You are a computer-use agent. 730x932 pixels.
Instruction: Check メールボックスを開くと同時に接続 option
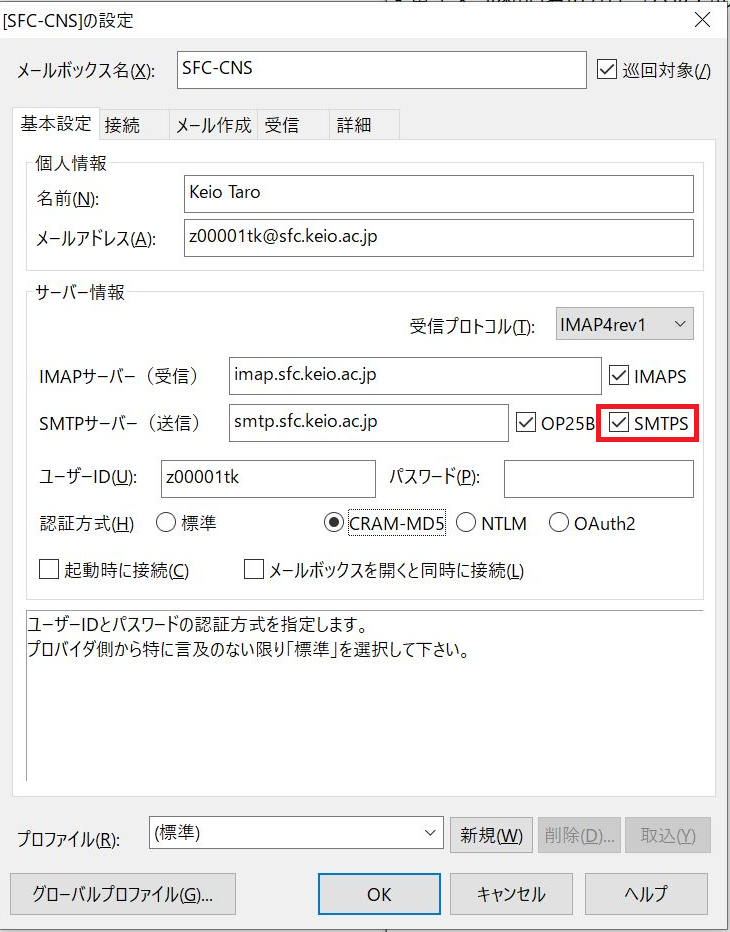pyautogui.click(x=254, y=570)
